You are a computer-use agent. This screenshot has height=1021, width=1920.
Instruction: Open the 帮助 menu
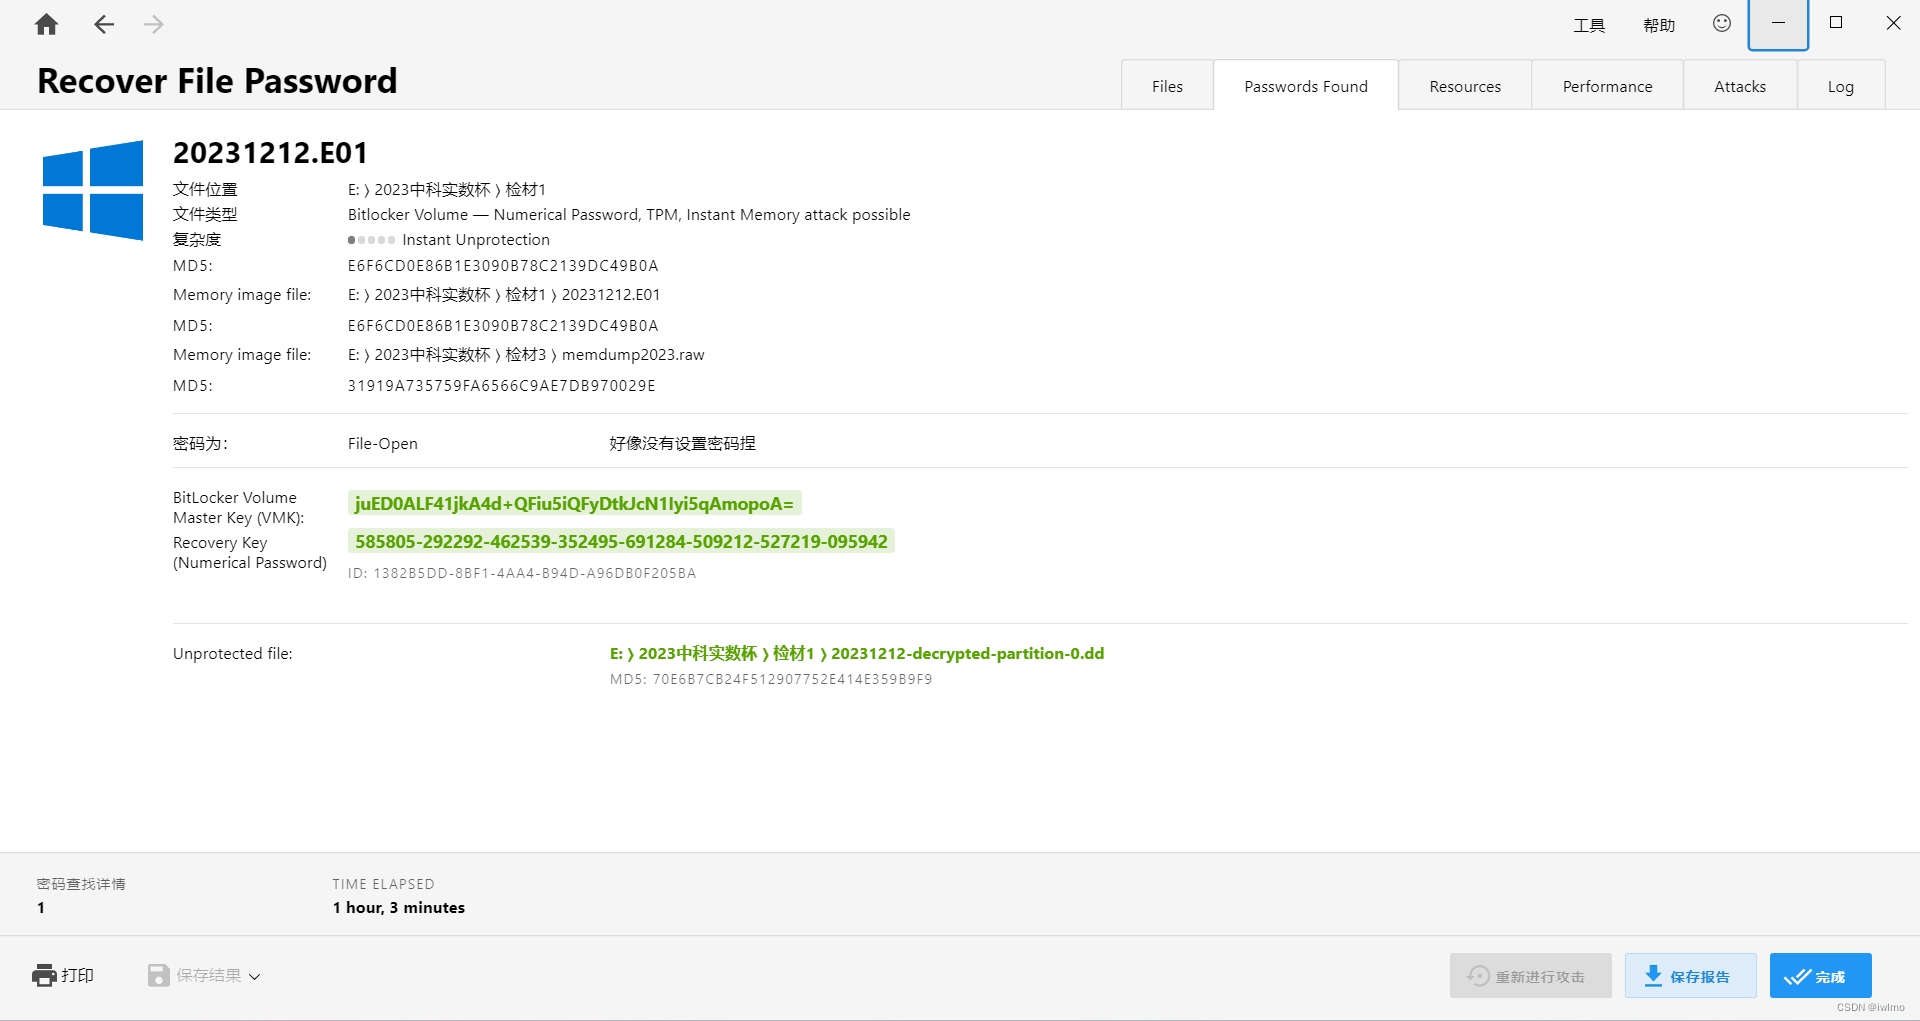[x=1659, y=26]
